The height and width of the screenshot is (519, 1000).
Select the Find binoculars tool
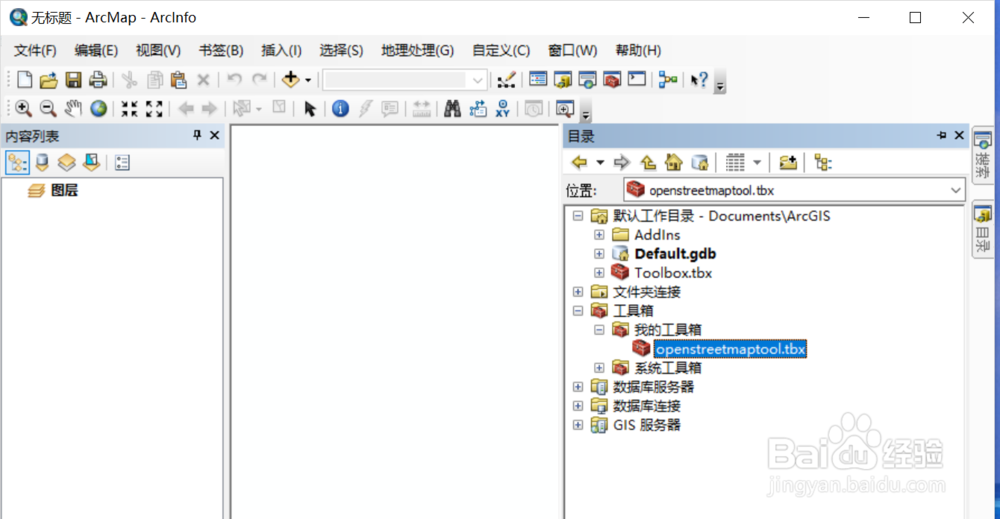click(x=452, y=108)
